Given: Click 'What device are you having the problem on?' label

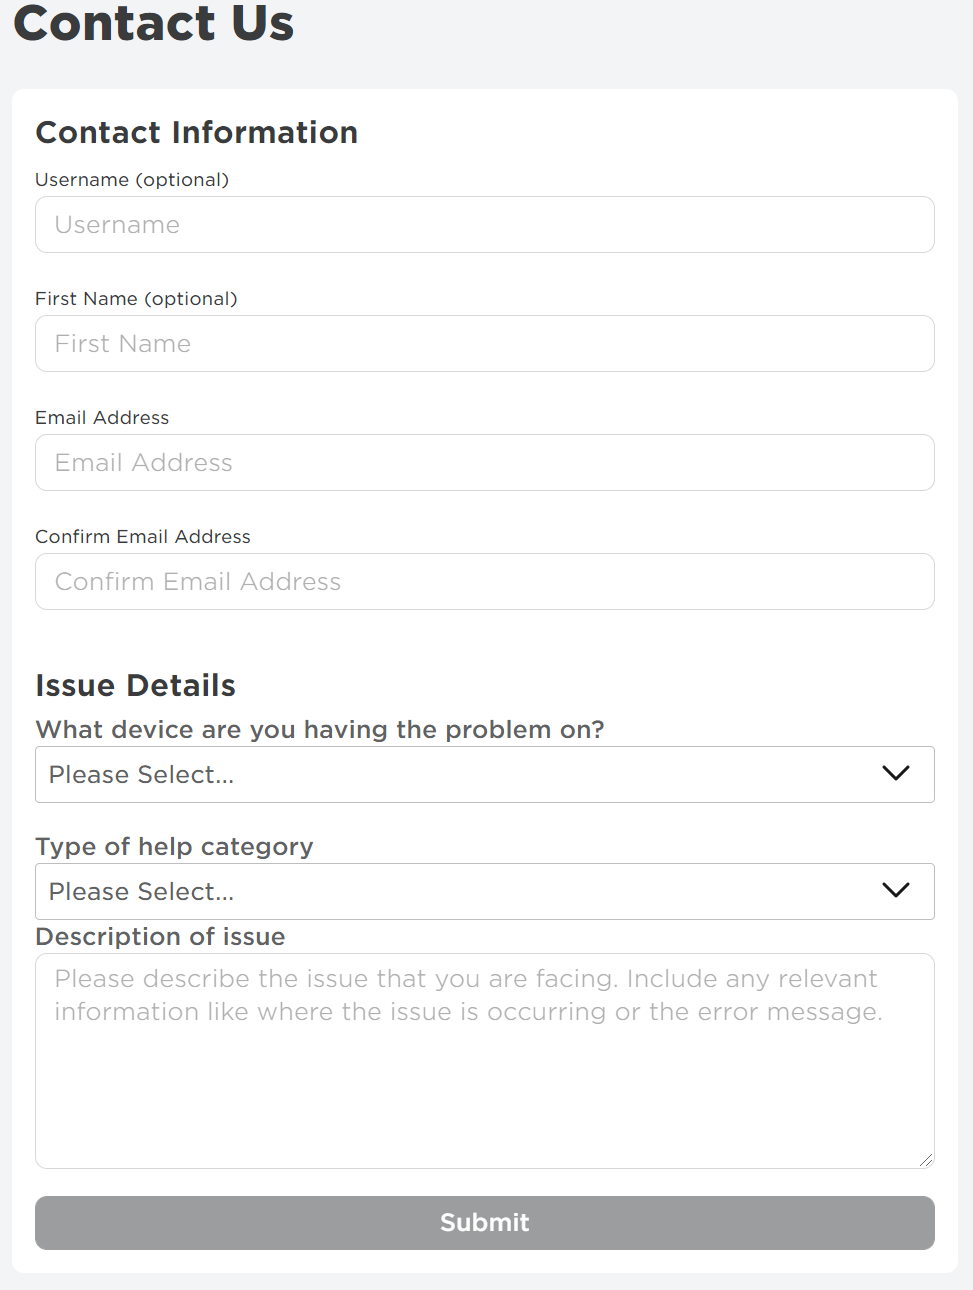Looking at the screenshot, I should (x=320, y=730).
